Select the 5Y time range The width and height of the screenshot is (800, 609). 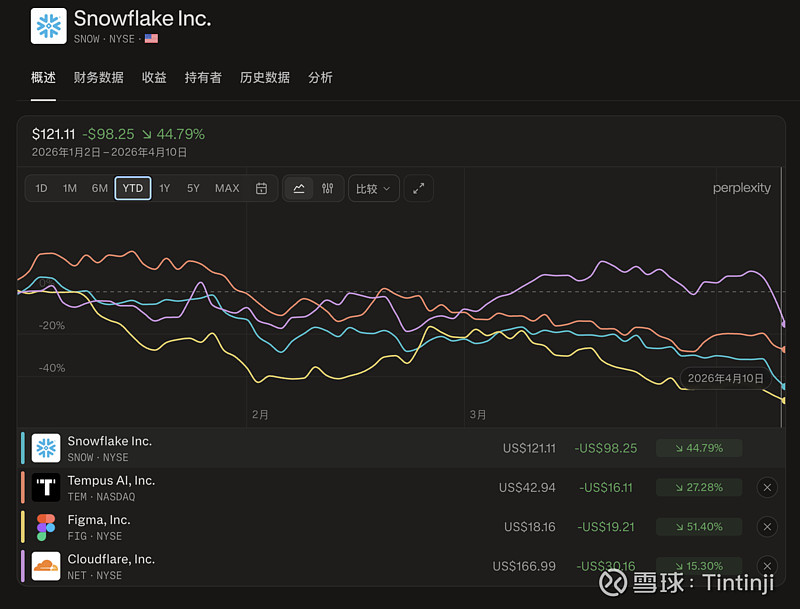(x=193, y=188)
